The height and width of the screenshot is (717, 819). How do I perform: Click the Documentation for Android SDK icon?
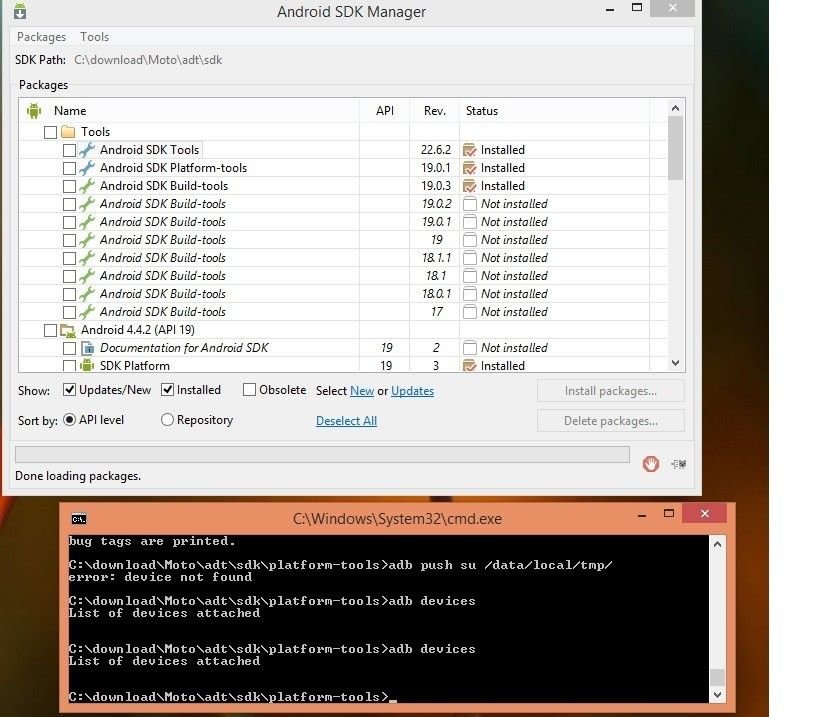tap(87, 348)
